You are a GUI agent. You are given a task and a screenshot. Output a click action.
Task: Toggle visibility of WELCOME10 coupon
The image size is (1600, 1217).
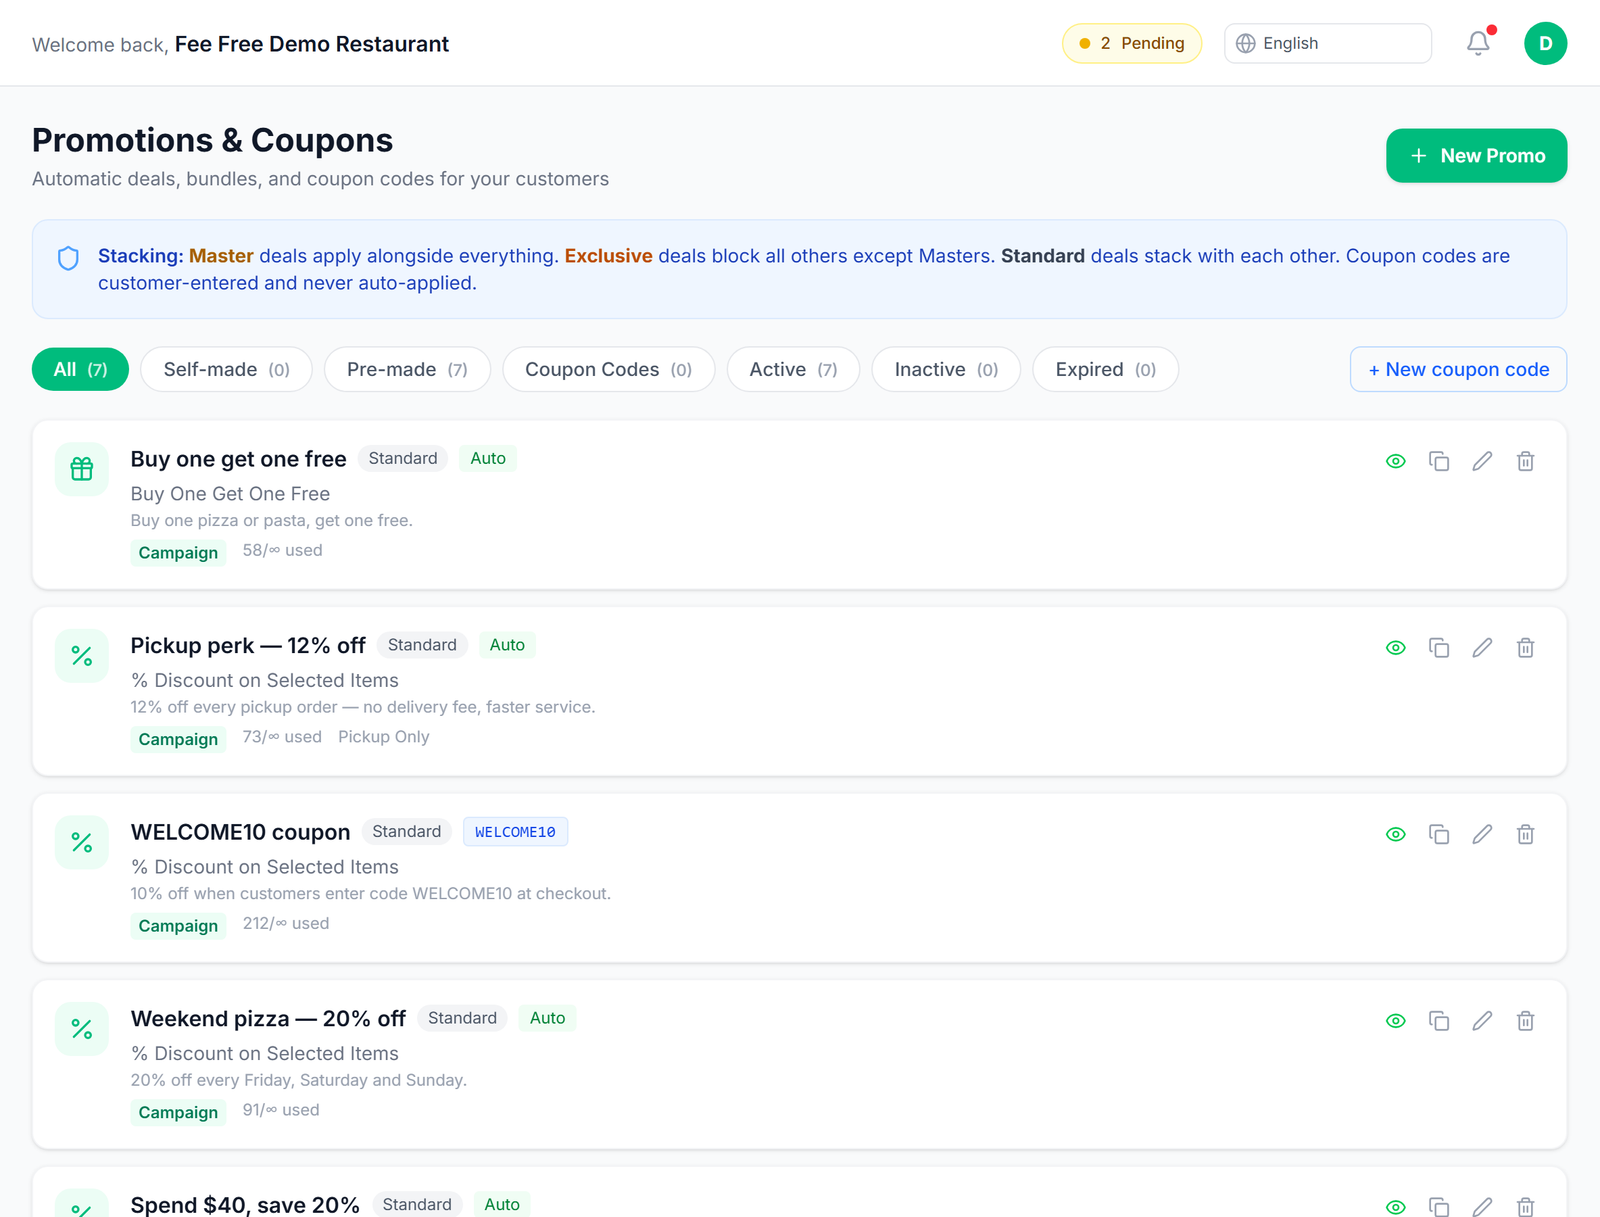[x=1396, y=834]
